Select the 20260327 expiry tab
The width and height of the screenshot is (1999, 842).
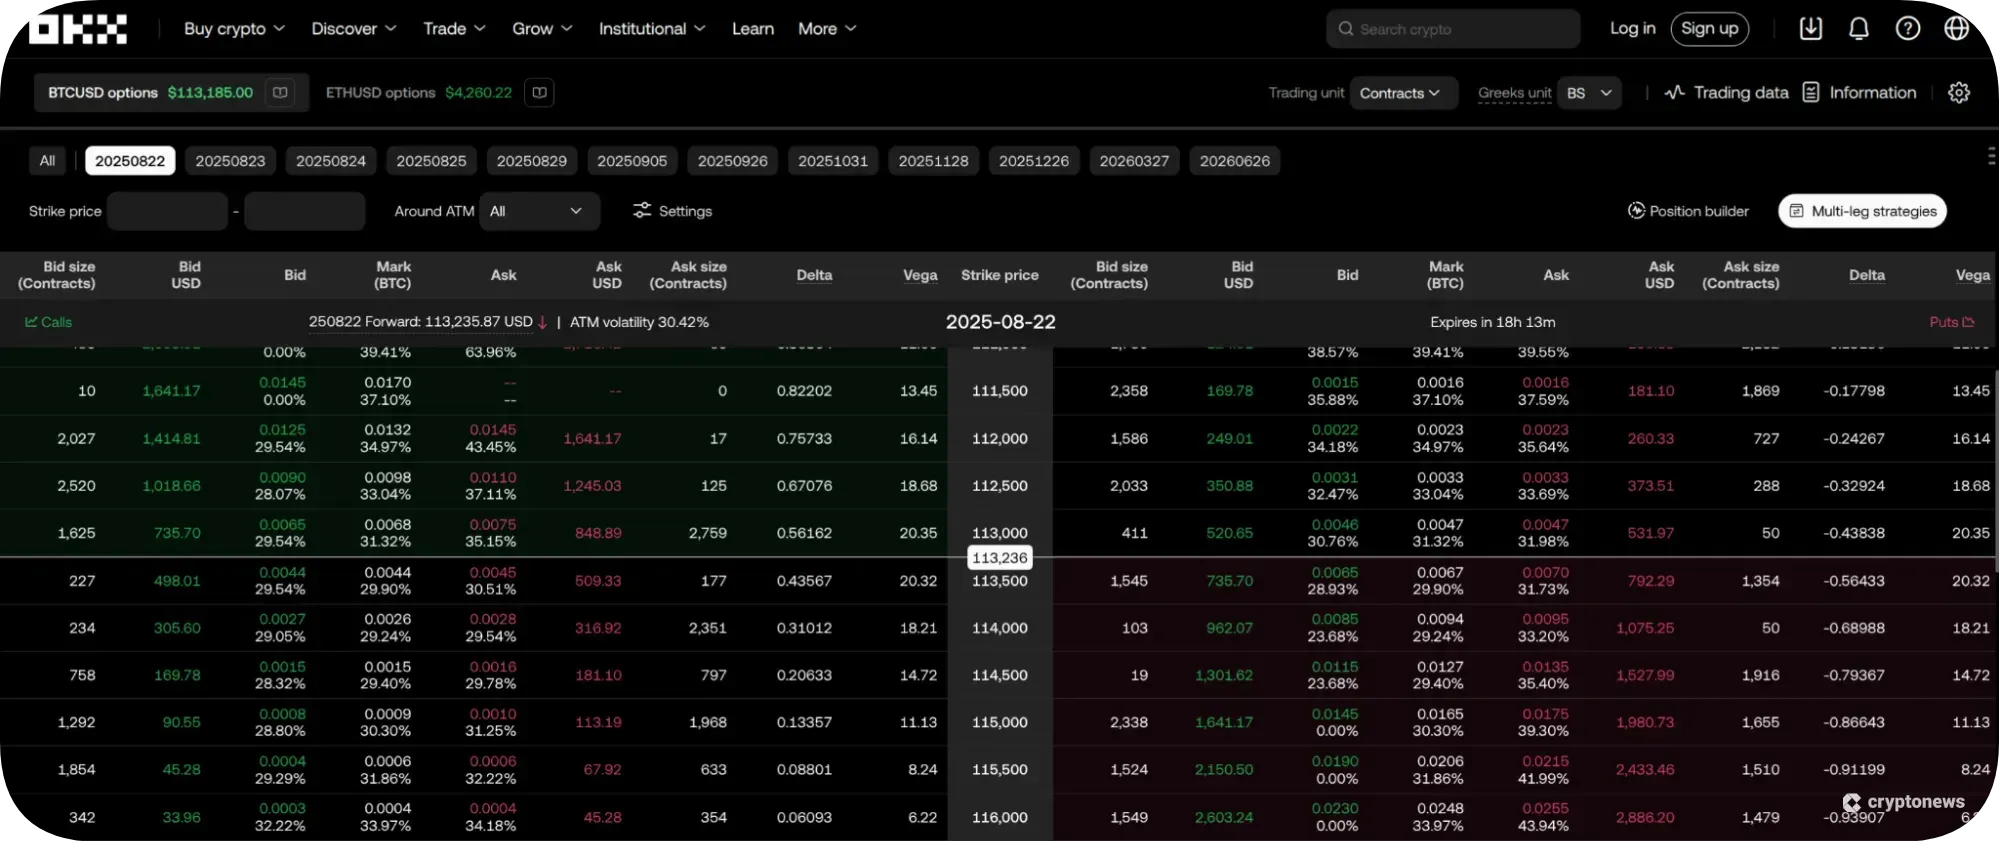click(x=1134, y=161)
